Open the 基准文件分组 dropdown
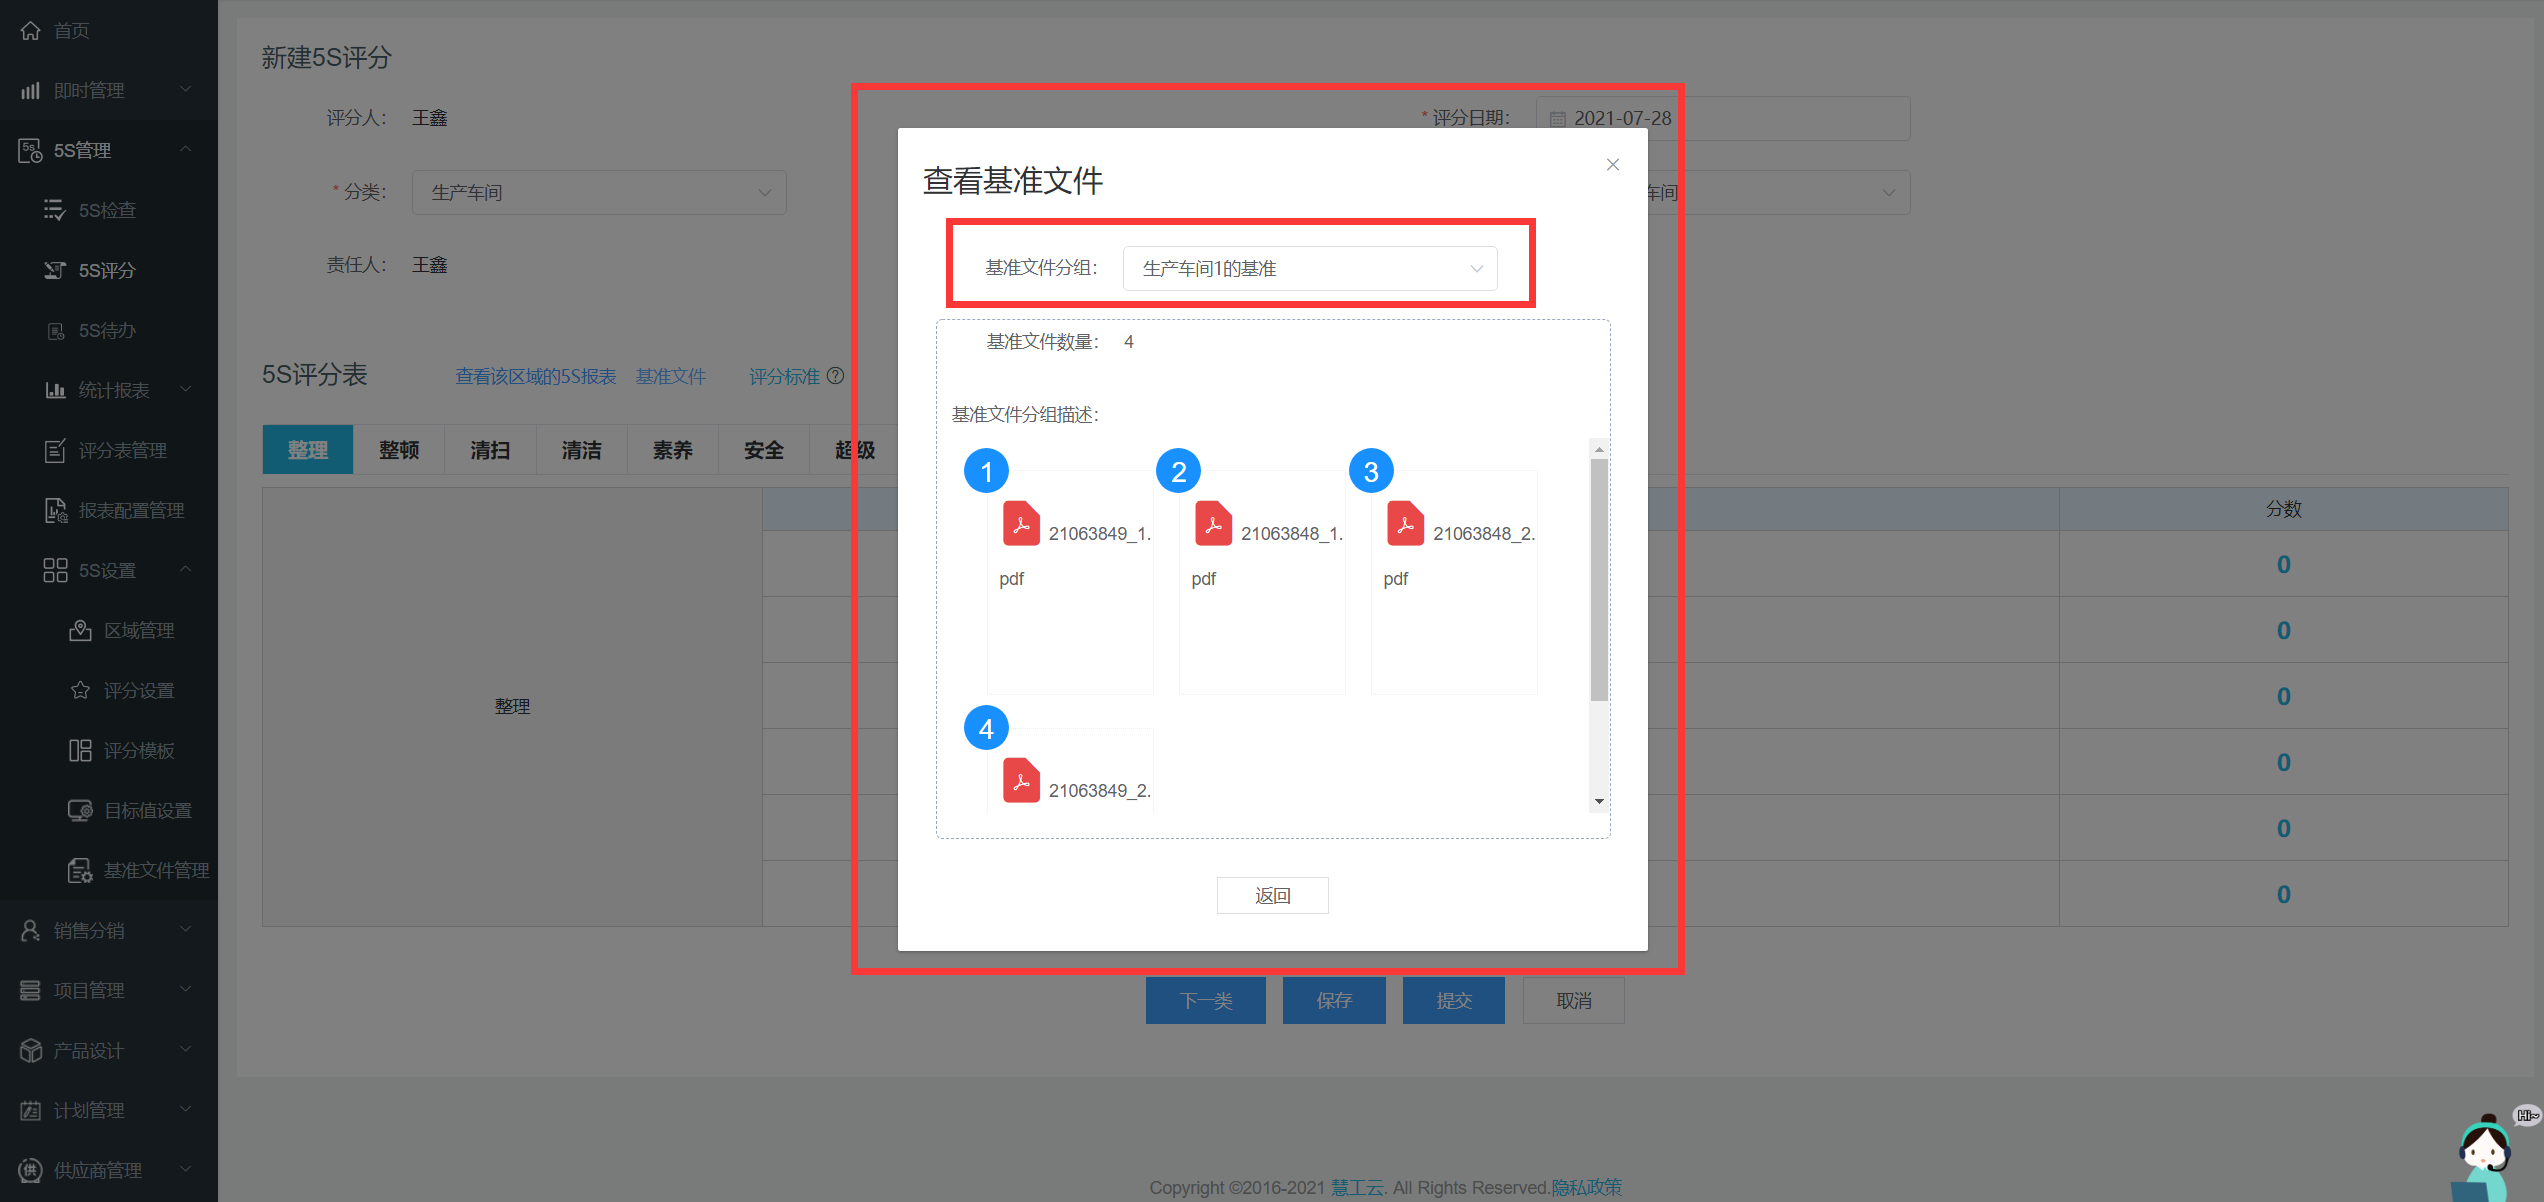Viewport: 2544px width, 1202px height. [1309, 268]
